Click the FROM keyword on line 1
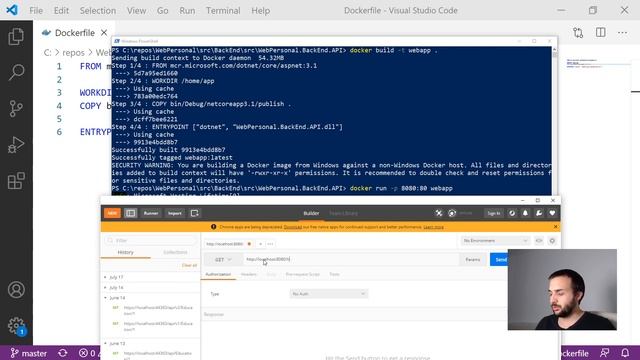640x360 pixels. [x=91, y=66]
